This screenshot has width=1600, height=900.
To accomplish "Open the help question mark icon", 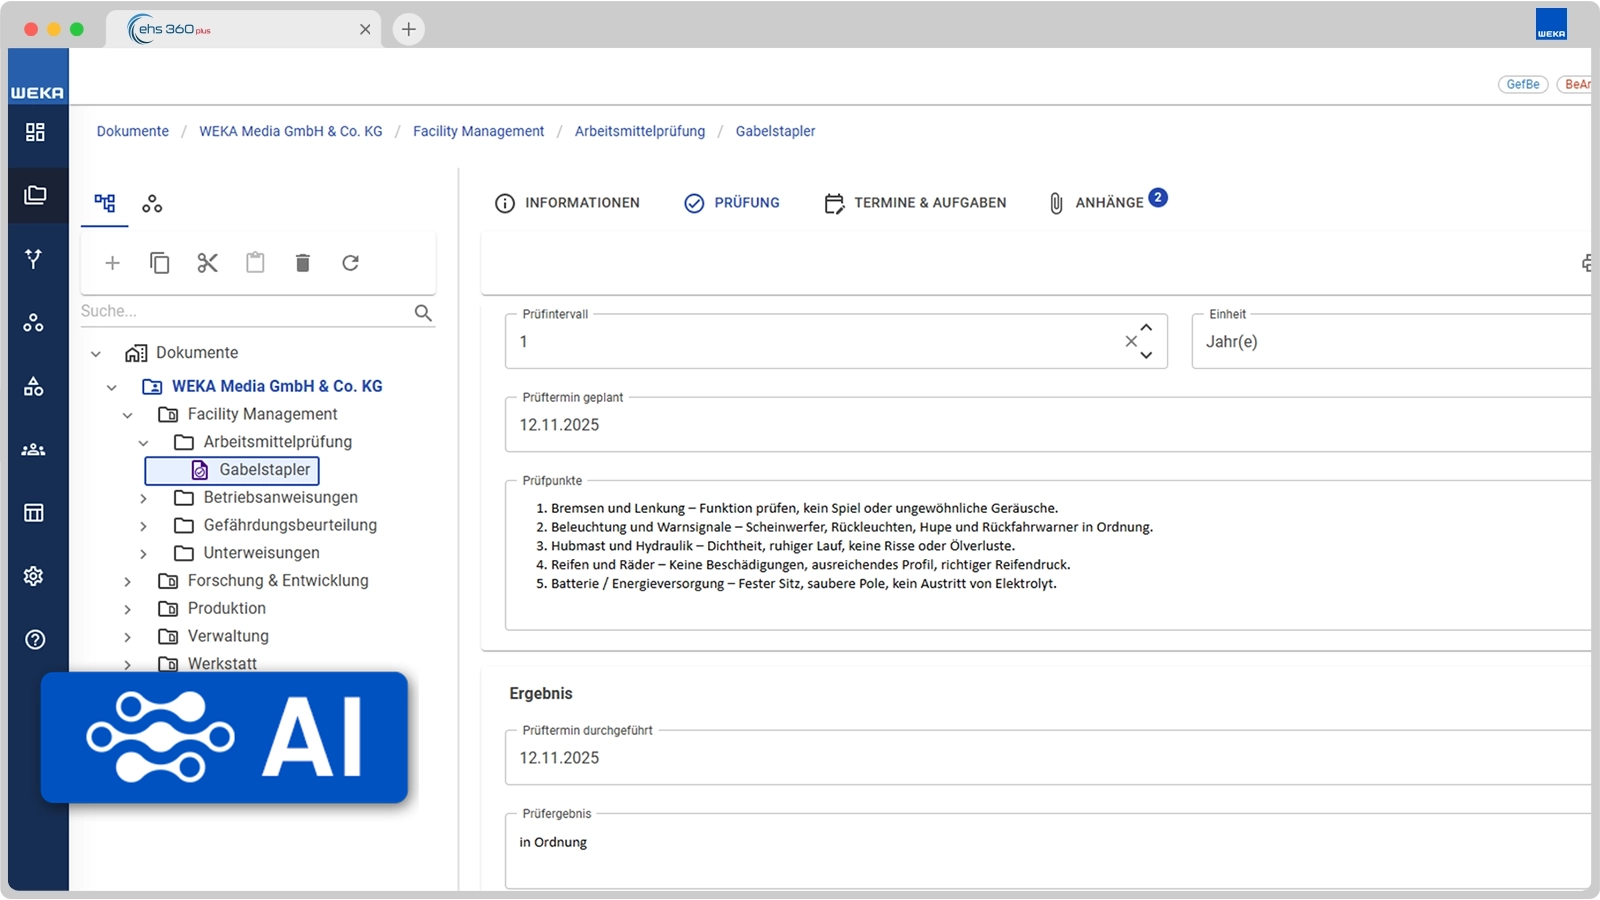I will (35, 640).
